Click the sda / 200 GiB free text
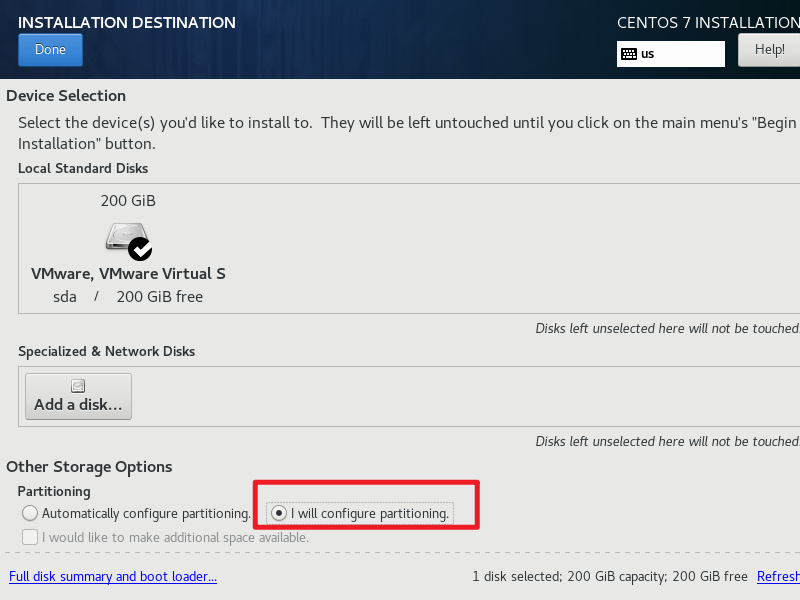Screen dimensions: 800x600 click(x=128, y=297)
